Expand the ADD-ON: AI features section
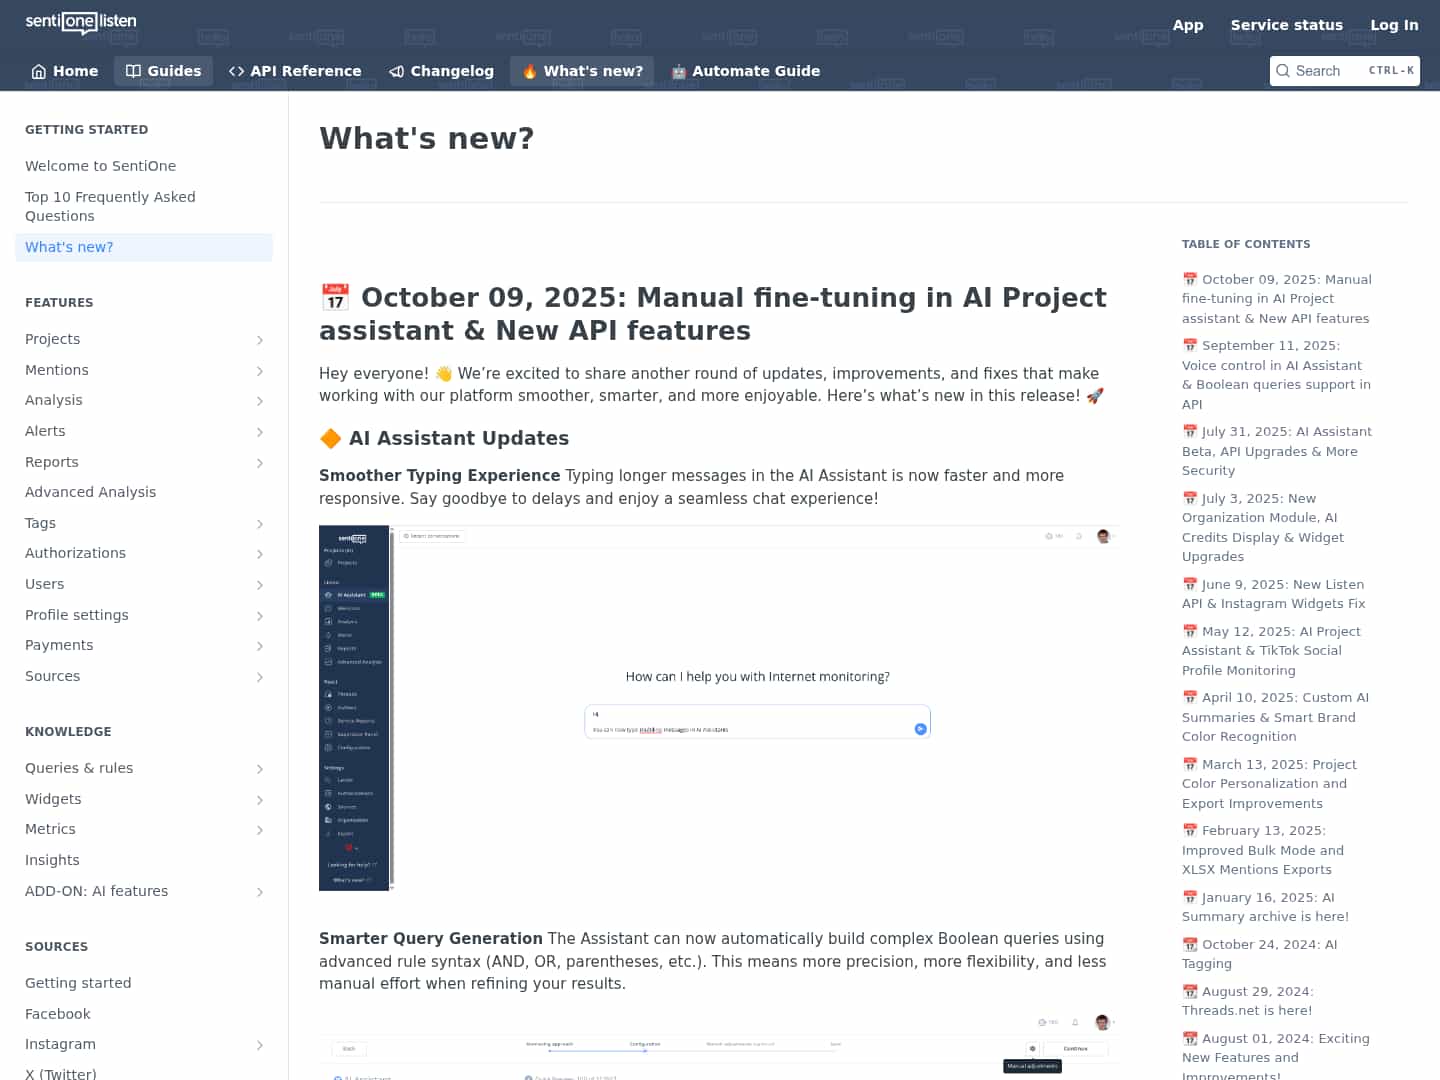1440x1080 pixels. point(260,892)
